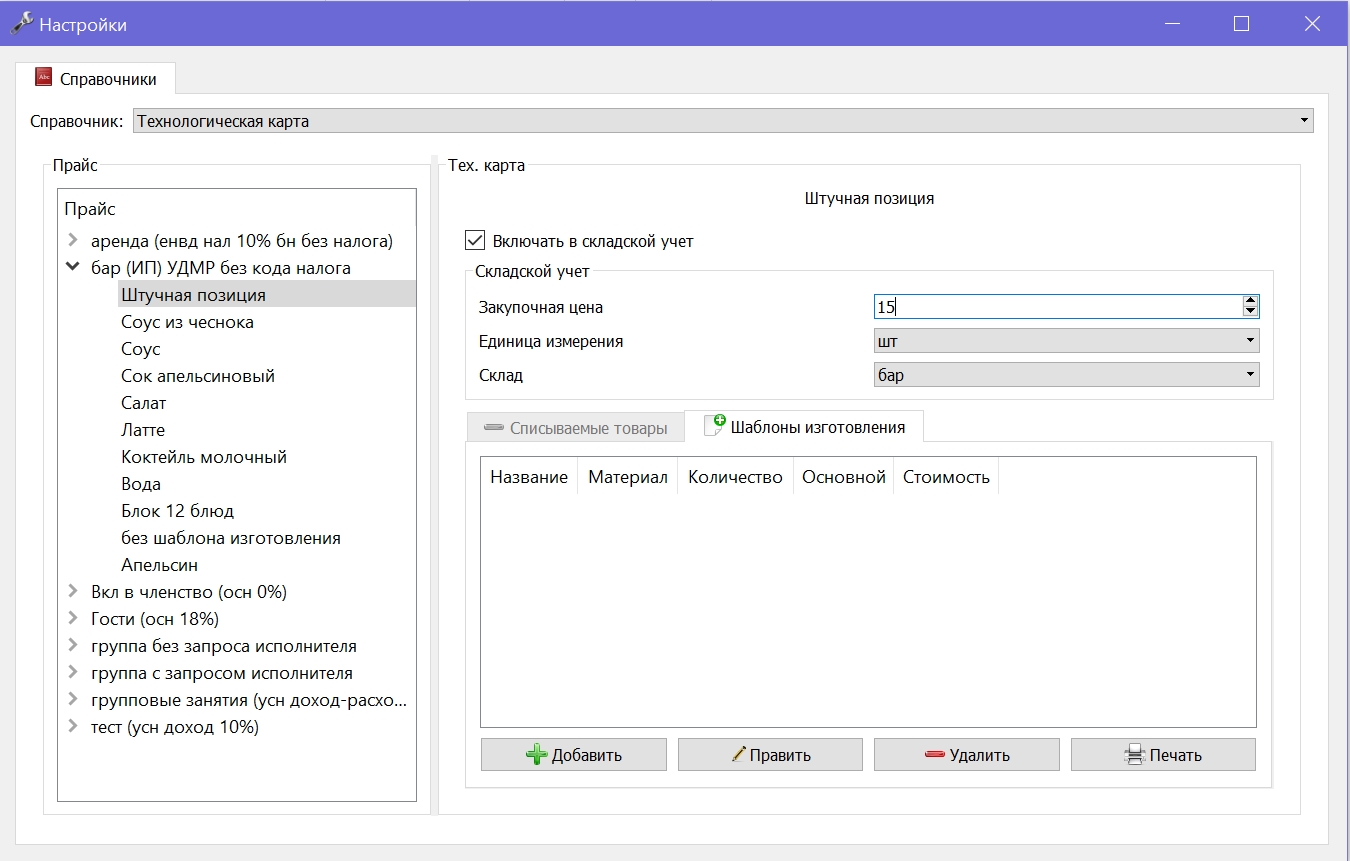Click the Справочники tab icon
The image size is (1350, 861).
(x=43, y=78)
